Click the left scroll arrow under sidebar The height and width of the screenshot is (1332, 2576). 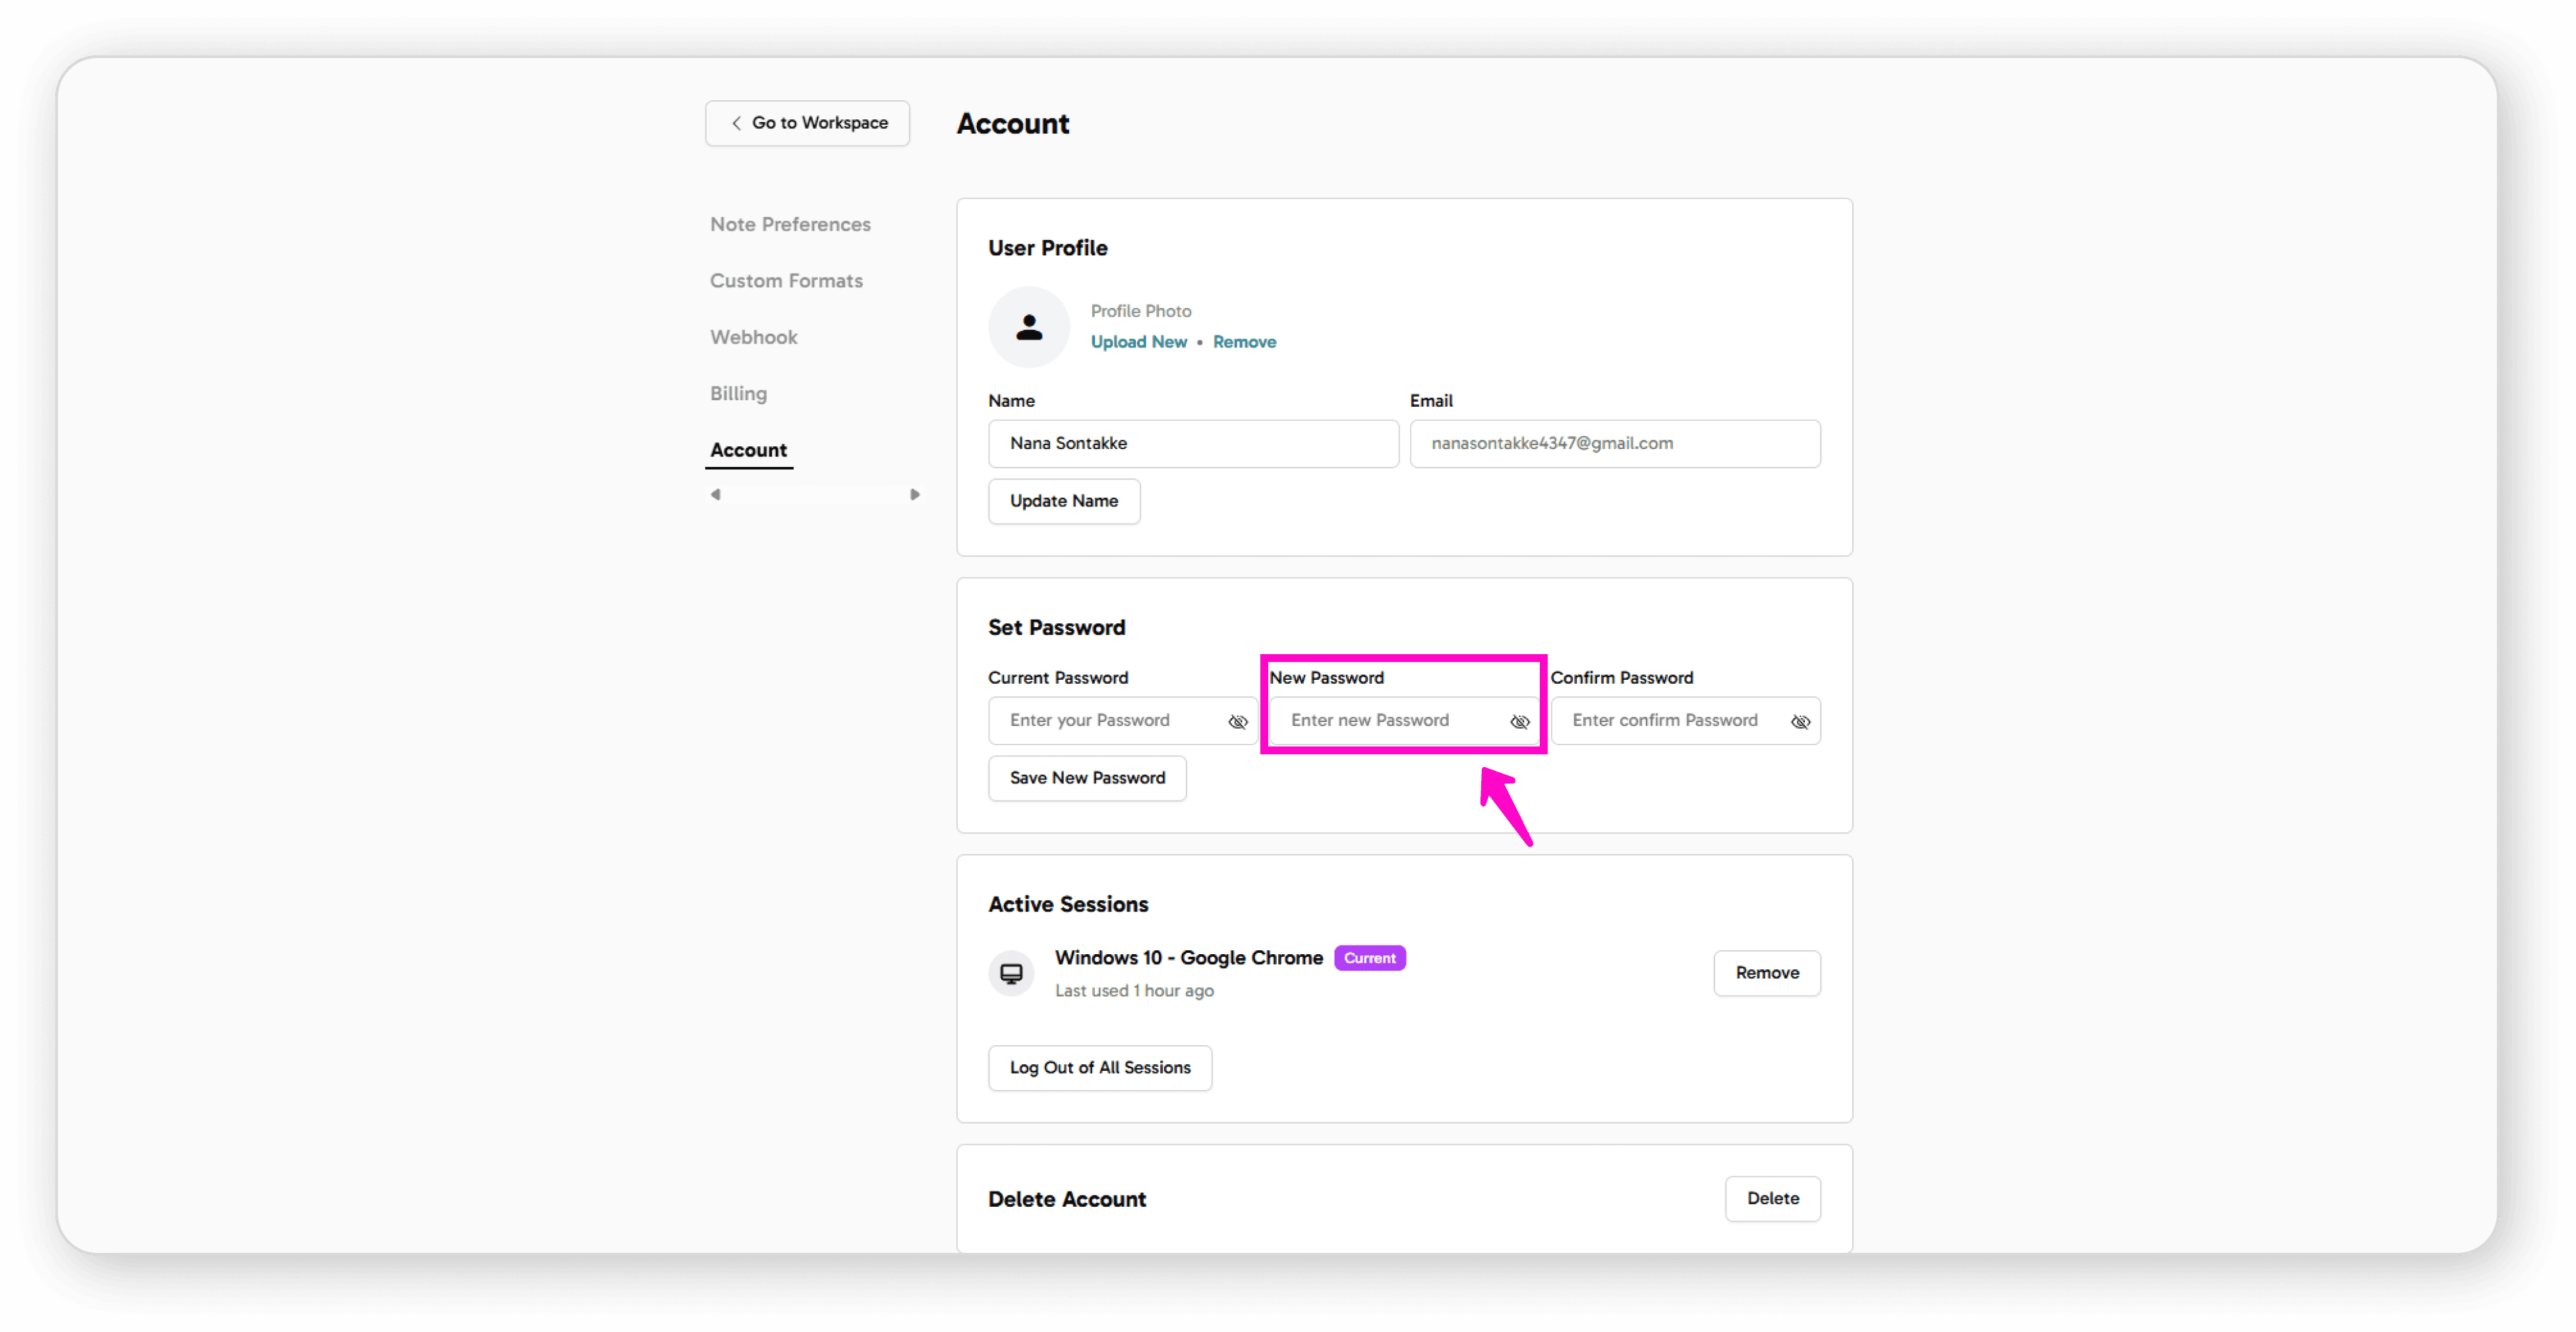715,494
